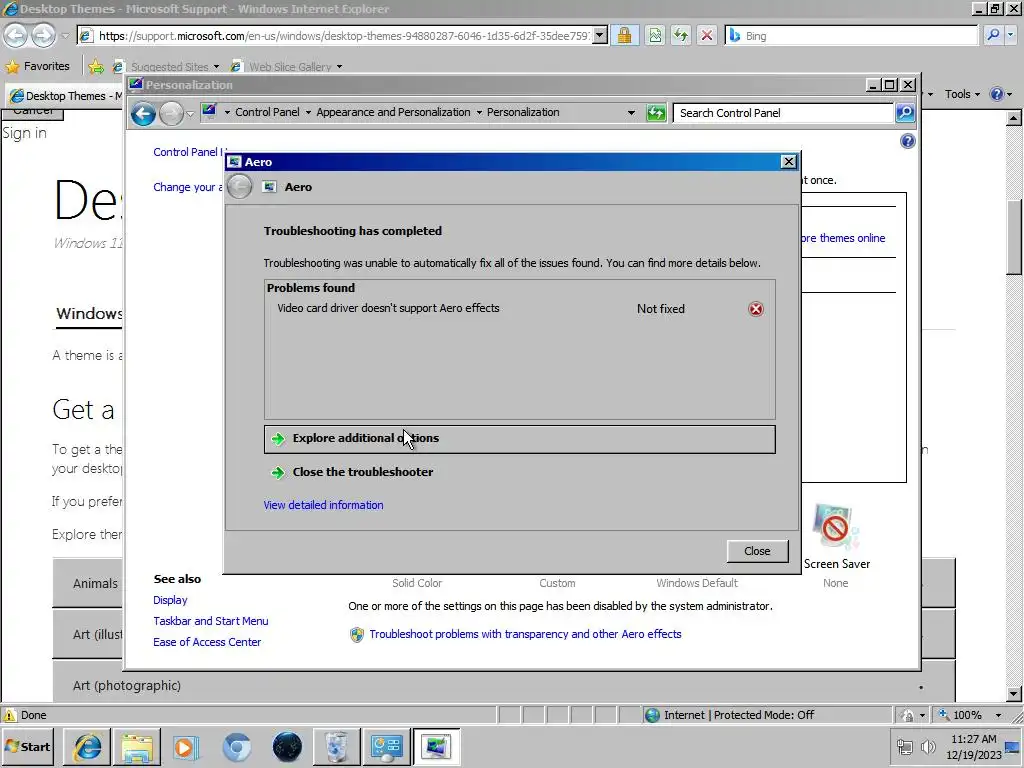Image resolution: width=1024 pixels, height=768 pixels.
Task: Click the IE vertical scrollbar down arrow
Action: 1014,694
